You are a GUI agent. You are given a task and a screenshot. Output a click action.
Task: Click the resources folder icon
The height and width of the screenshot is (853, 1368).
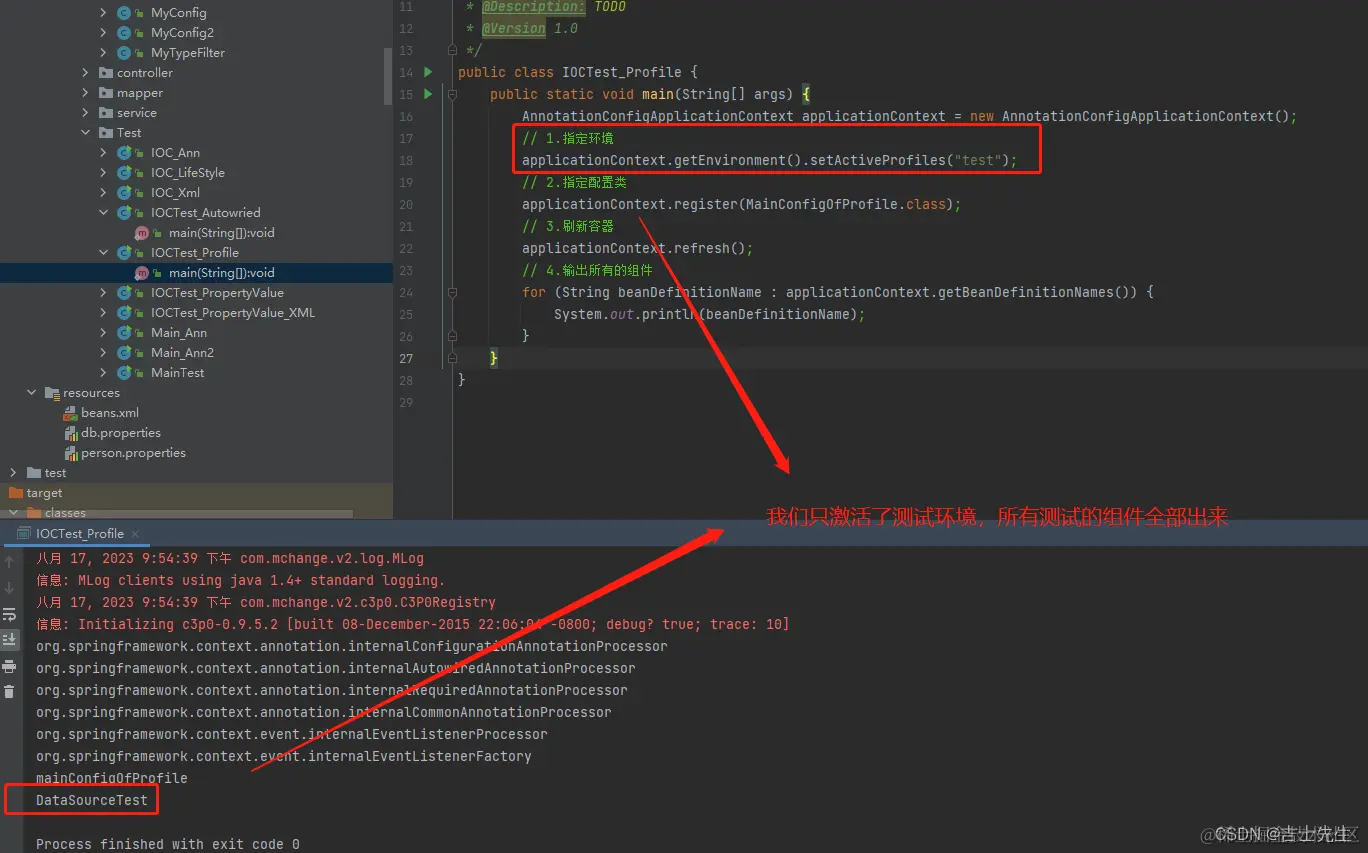[52, 393]
